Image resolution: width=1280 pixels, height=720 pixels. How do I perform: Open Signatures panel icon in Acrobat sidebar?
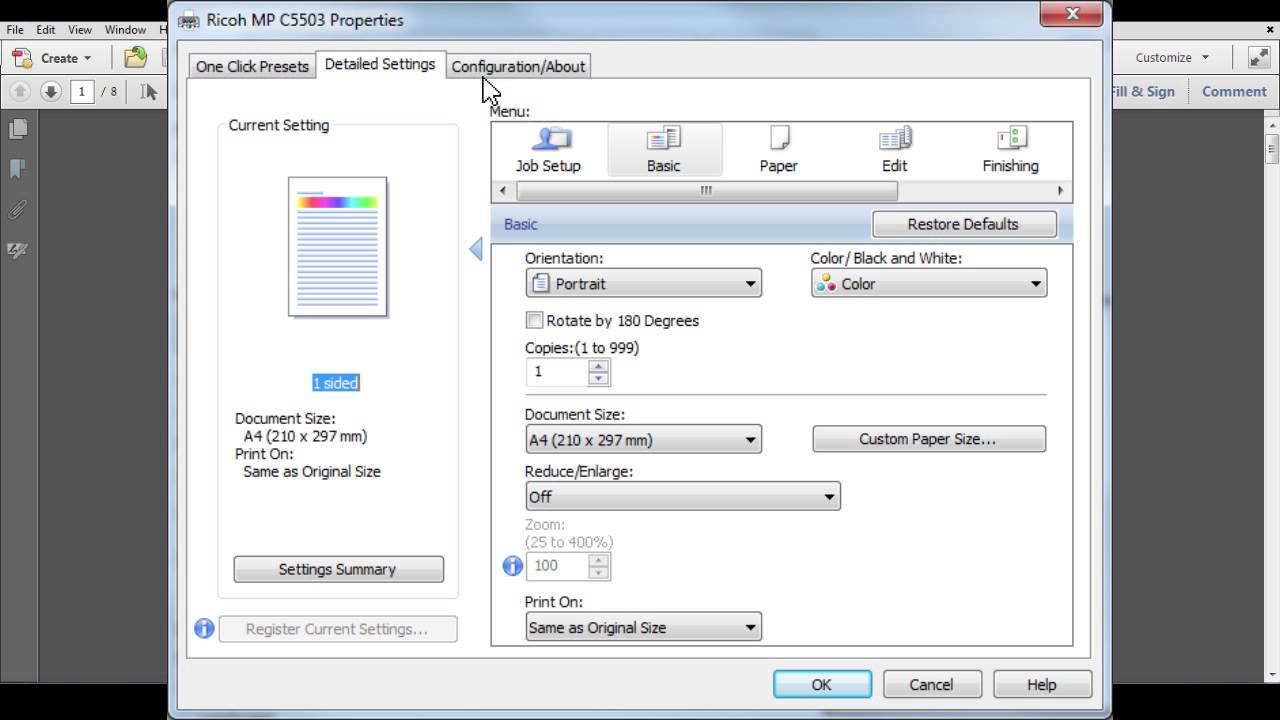[x=17, y=250]
